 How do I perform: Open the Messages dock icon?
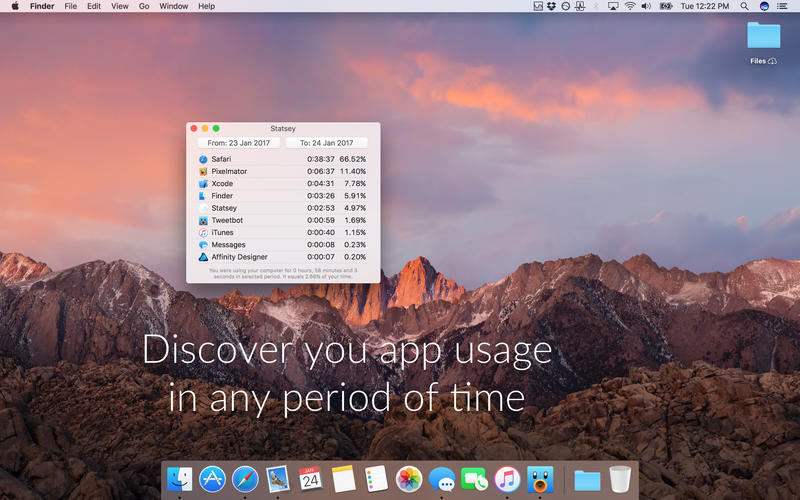point(442,480)
